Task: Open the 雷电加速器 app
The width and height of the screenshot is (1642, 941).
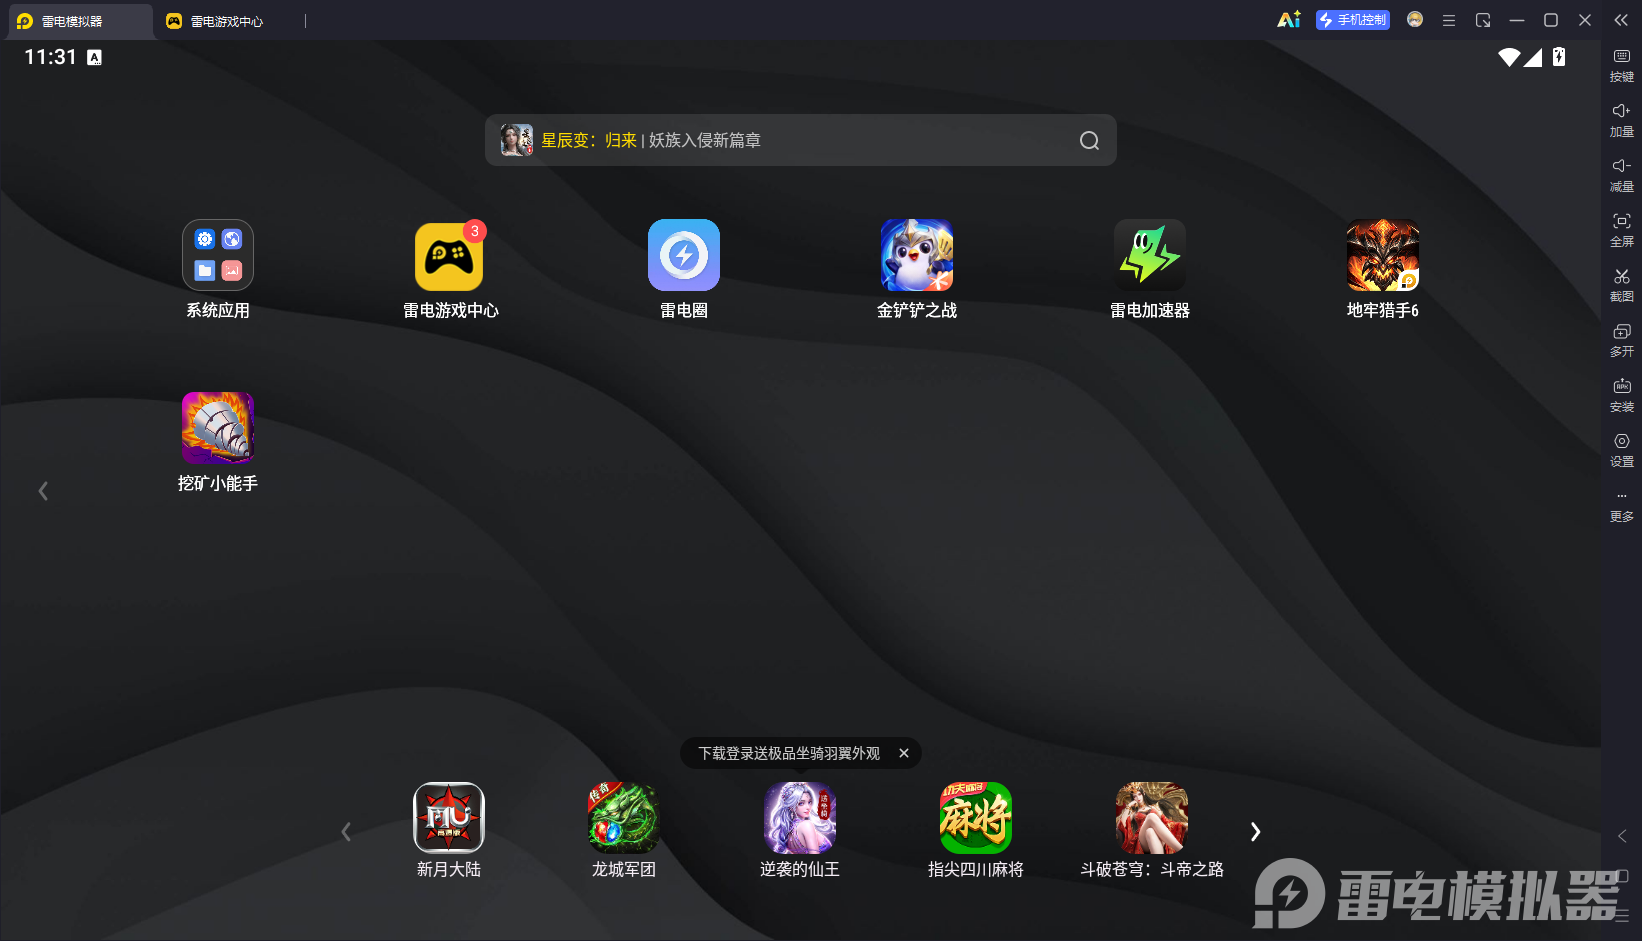Action: pyautogui.click(x=1150, y=255)
